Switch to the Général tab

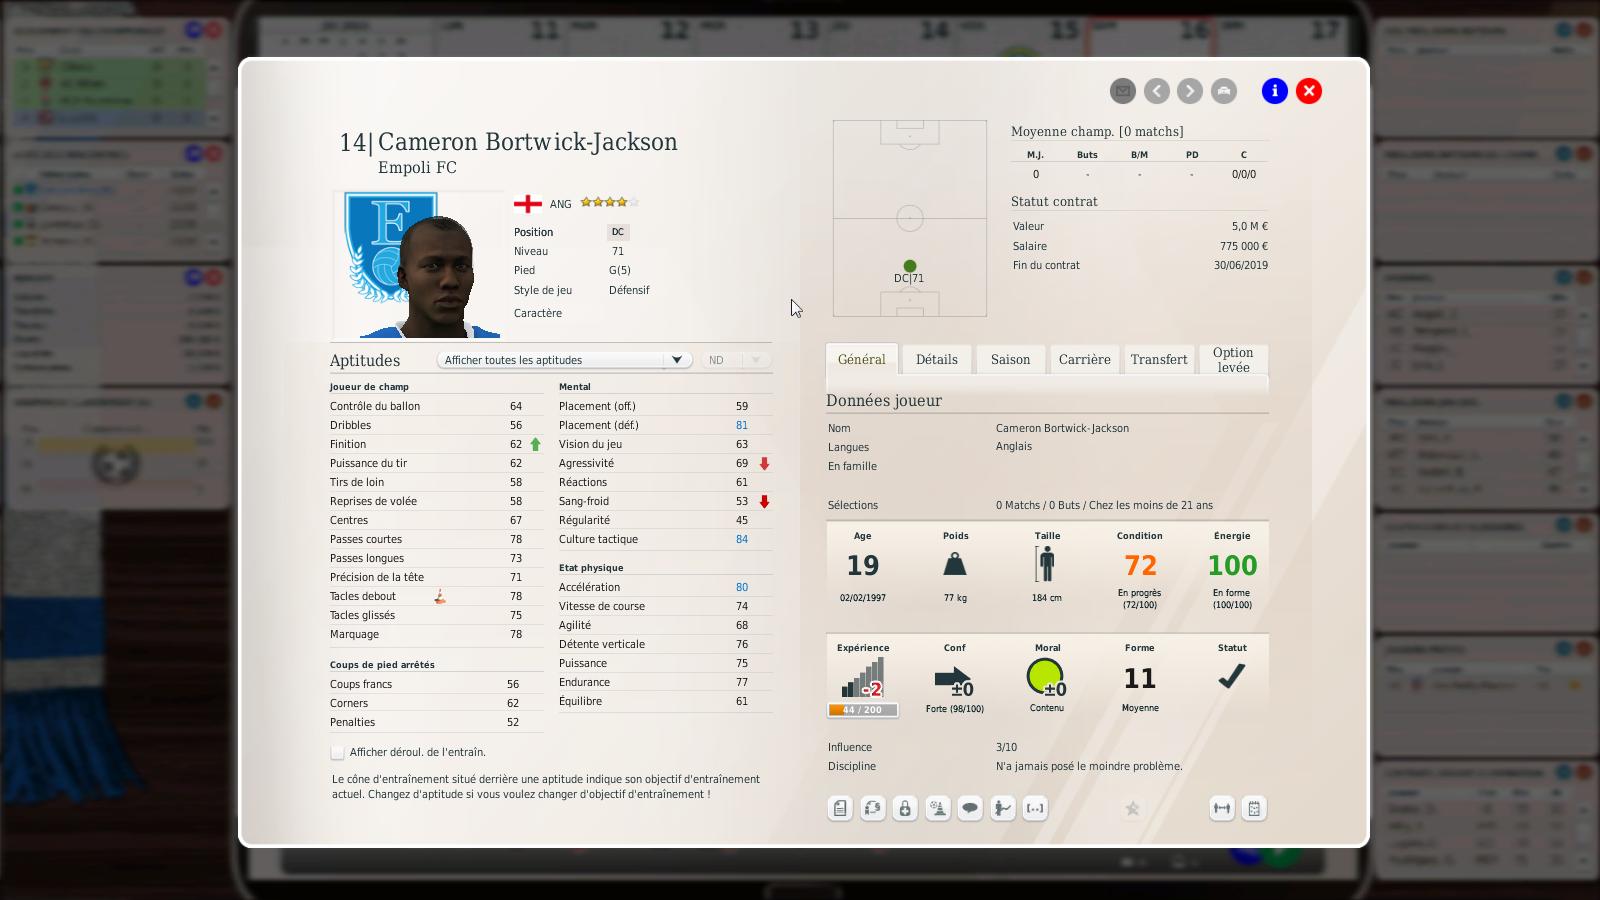tap(862, 360)
